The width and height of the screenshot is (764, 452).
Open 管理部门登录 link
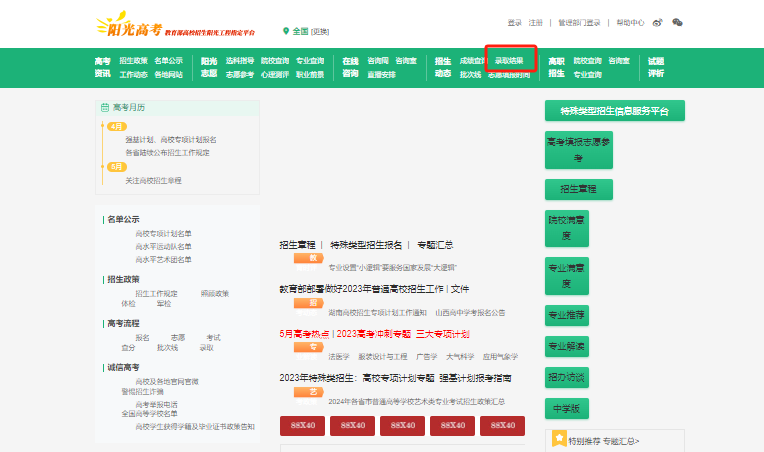coord(579,23)
